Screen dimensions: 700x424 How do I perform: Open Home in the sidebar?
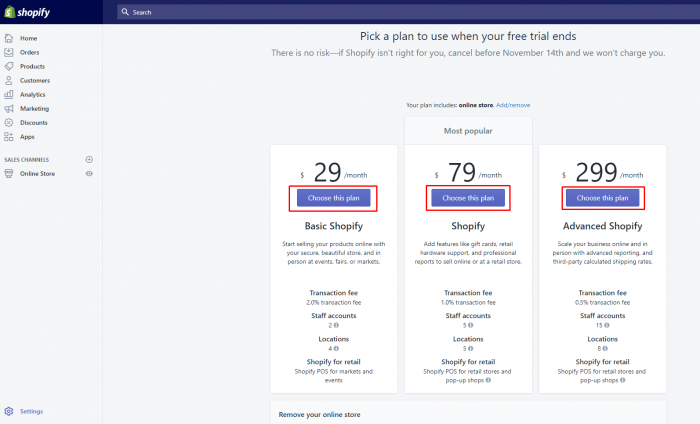coord(29,38)
